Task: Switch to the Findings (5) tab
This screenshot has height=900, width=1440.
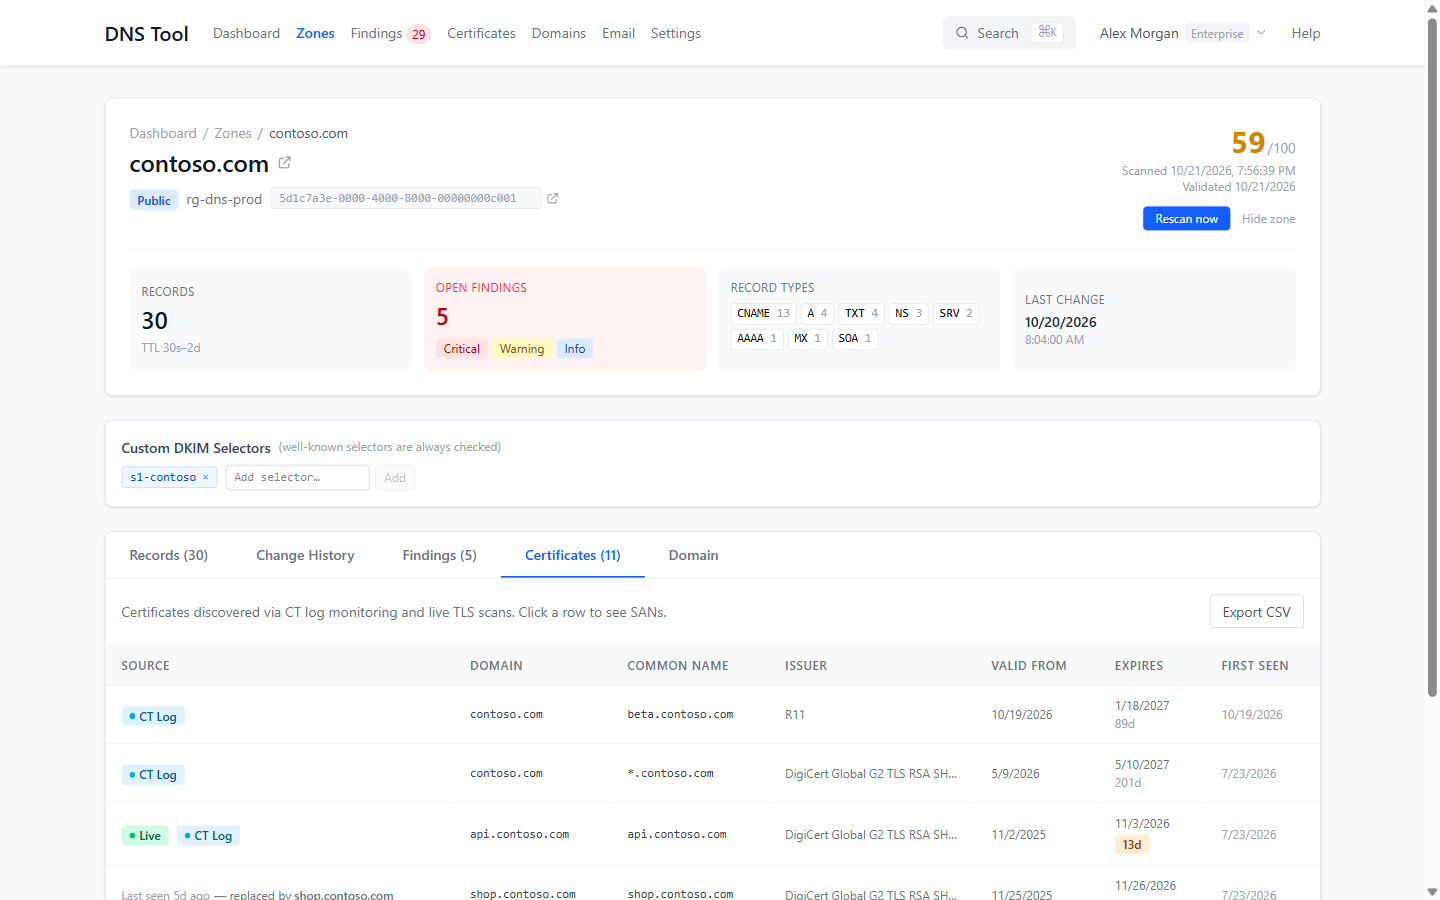Action: coord(440,555)
